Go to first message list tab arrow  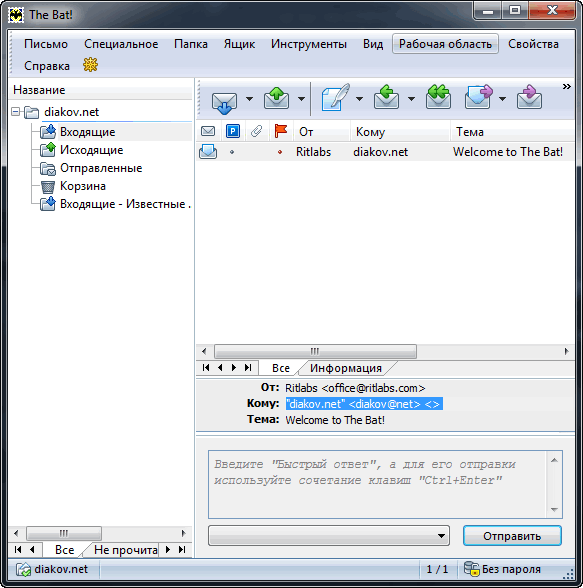point(206,368)
